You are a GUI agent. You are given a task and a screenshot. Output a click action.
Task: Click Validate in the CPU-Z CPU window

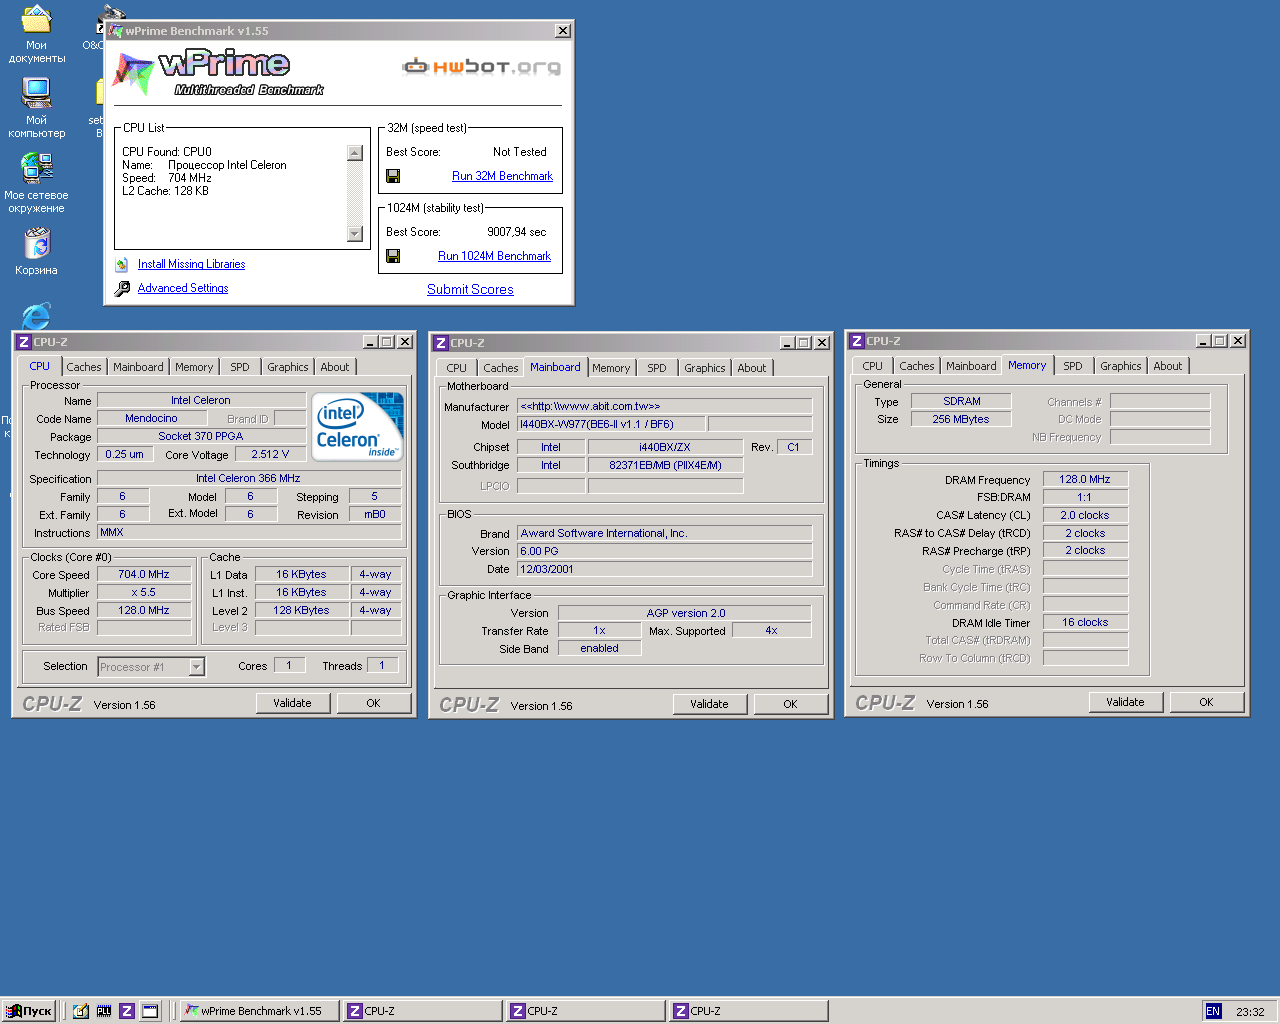[x=292, y=703]
